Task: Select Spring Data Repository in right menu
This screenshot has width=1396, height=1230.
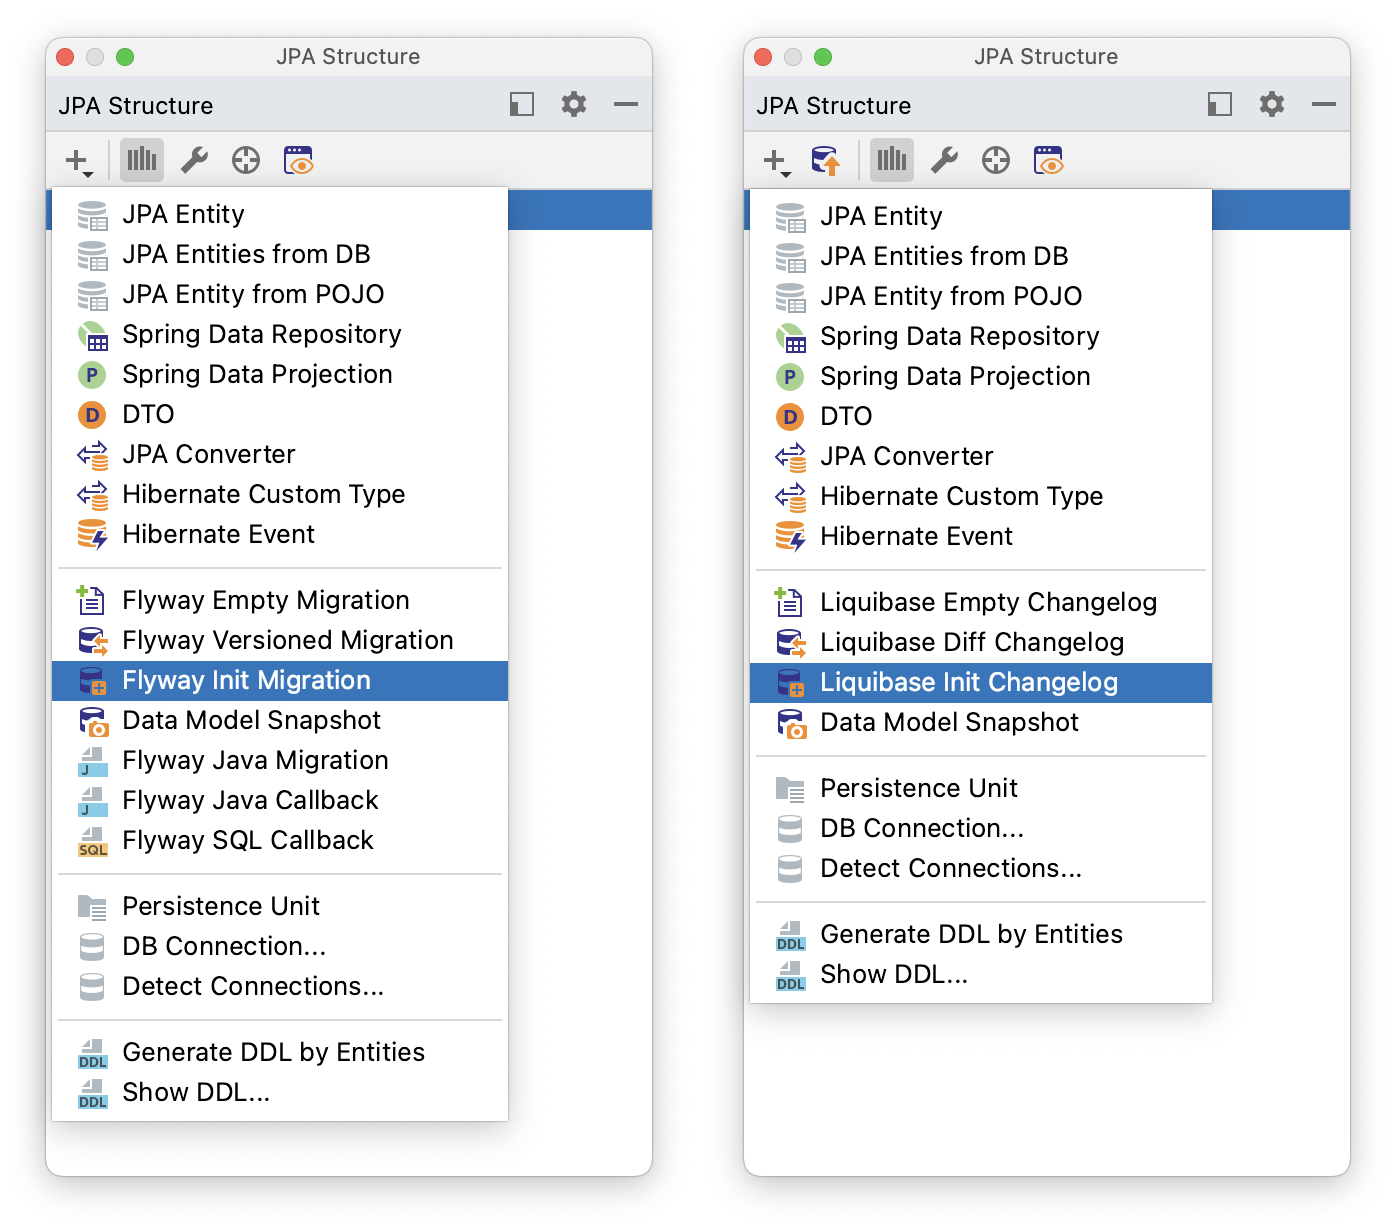Action: (981, 337)
